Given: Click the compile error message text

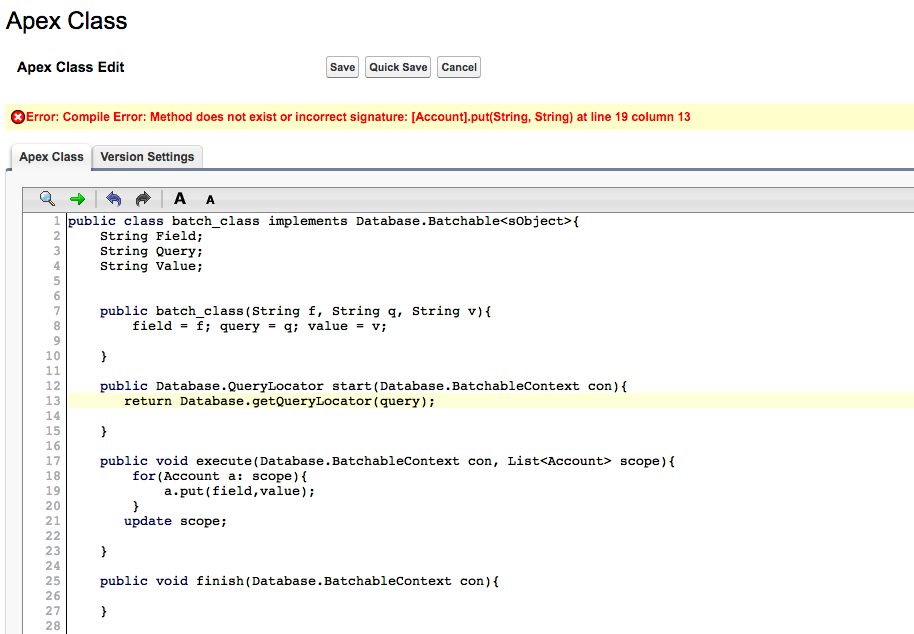Looking at the screenshot, I should [358, 117].
